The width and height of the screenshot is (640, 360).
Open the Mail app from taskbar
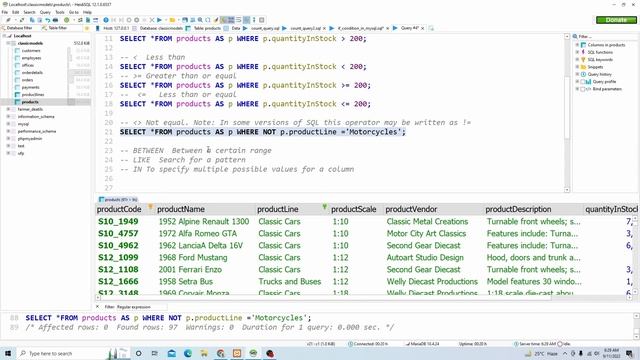171,353
